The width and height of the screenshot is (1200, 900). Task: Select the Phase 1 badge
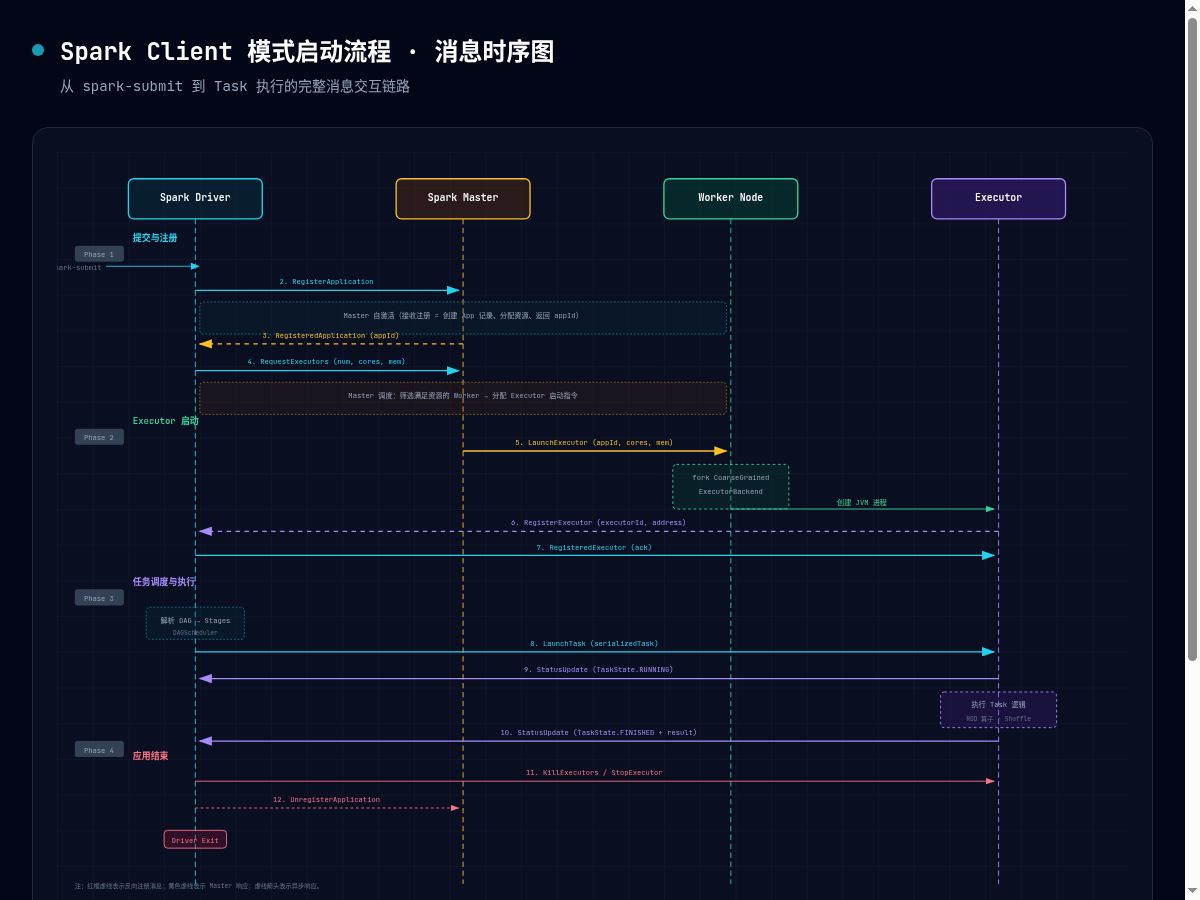(x=99, y=254)
